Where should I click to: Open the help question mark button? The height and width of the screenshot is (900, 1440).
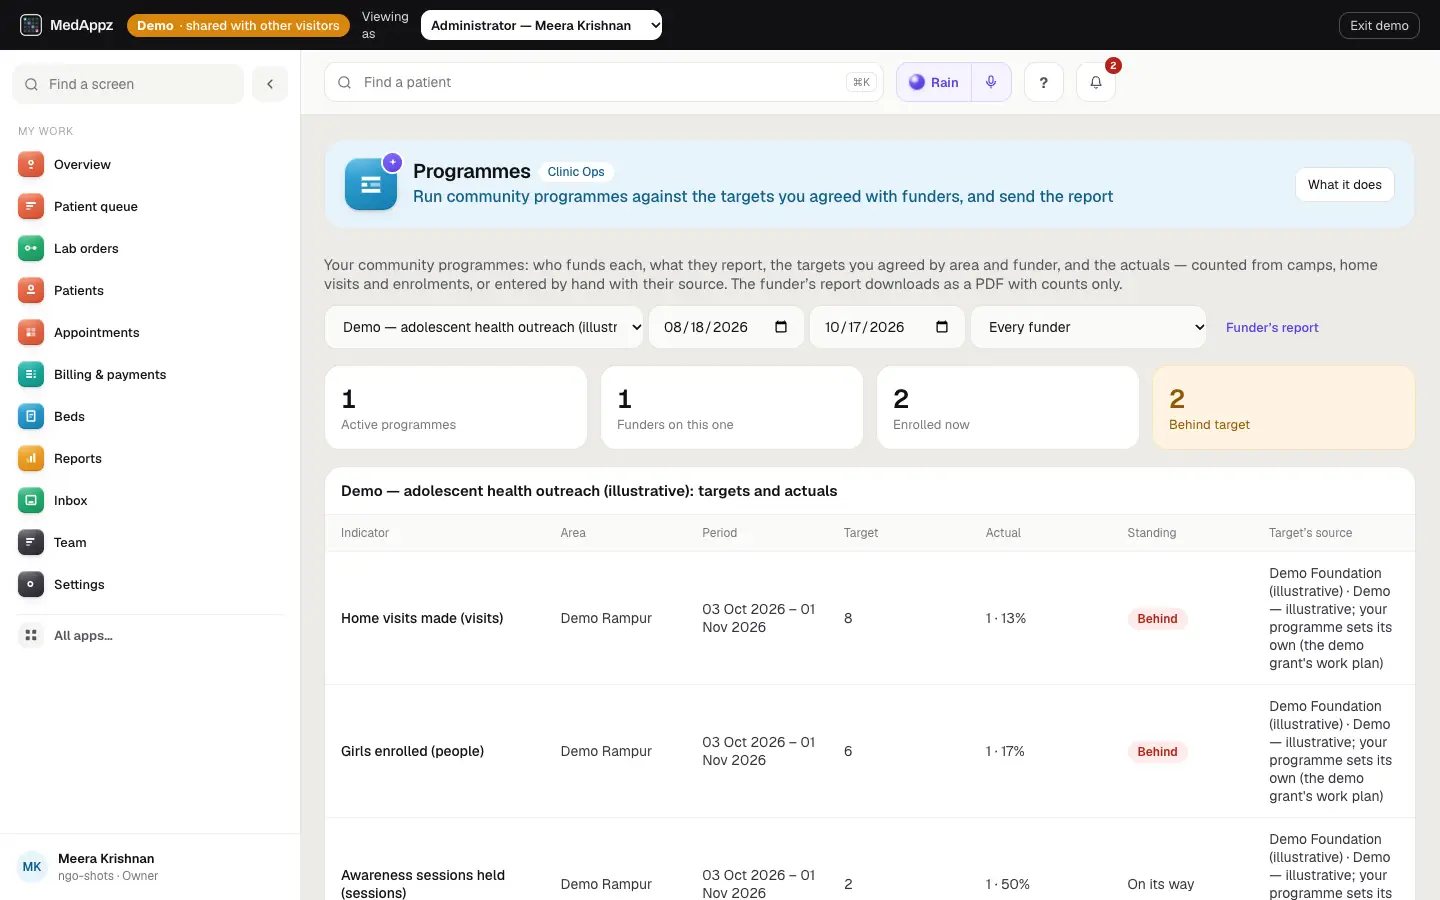[1043, 82]
